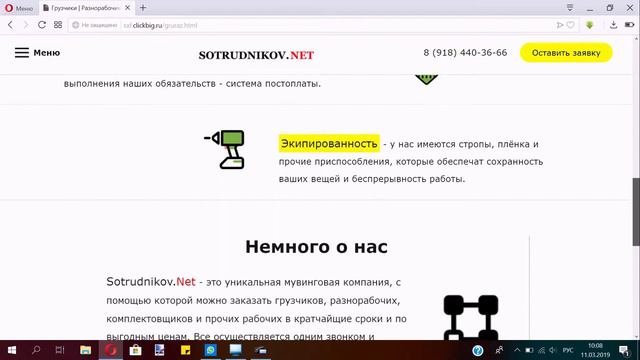The image size is (640, 360).
Task: Click the Оставить заявку button
Action: click(566, 53)
